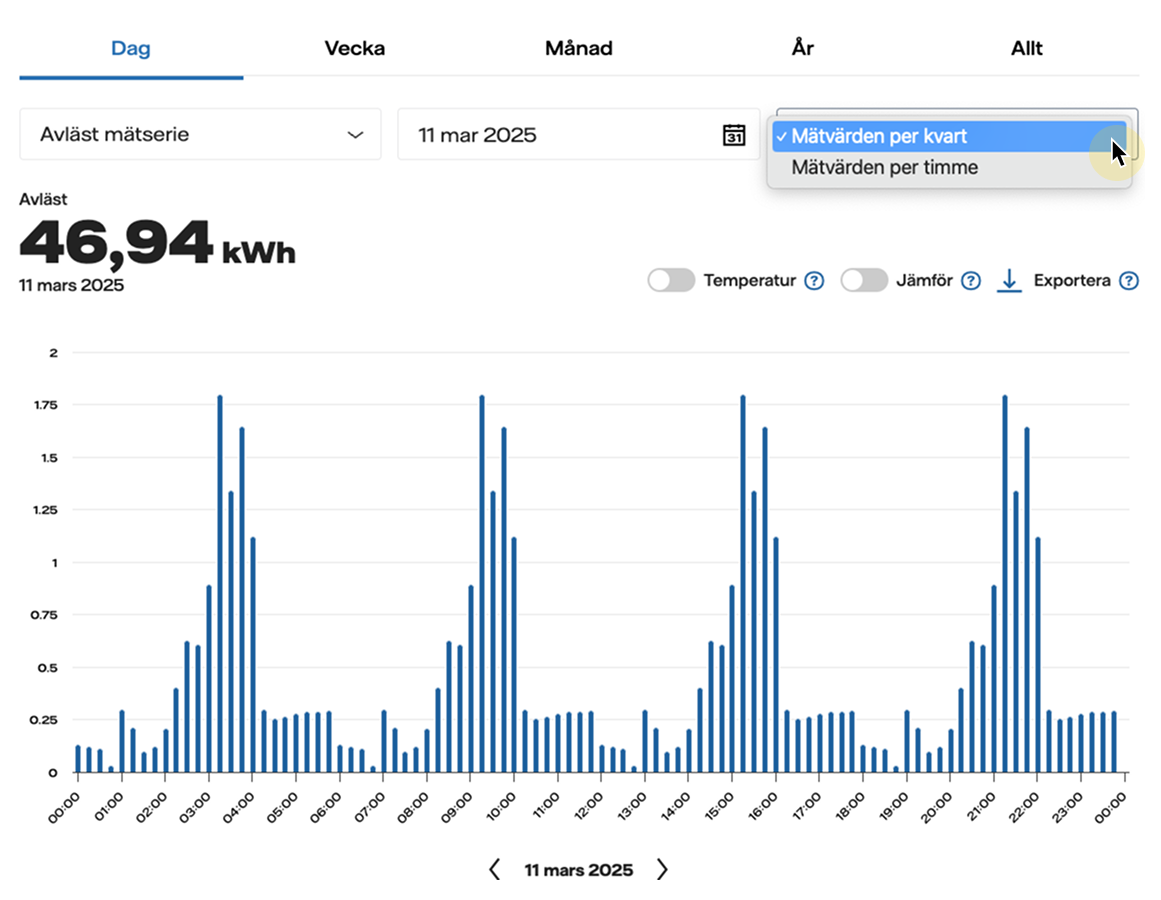Viewport: 1161px width, 900px height.
Task: Turn on the Jämför switch
Action: (864, 281)
